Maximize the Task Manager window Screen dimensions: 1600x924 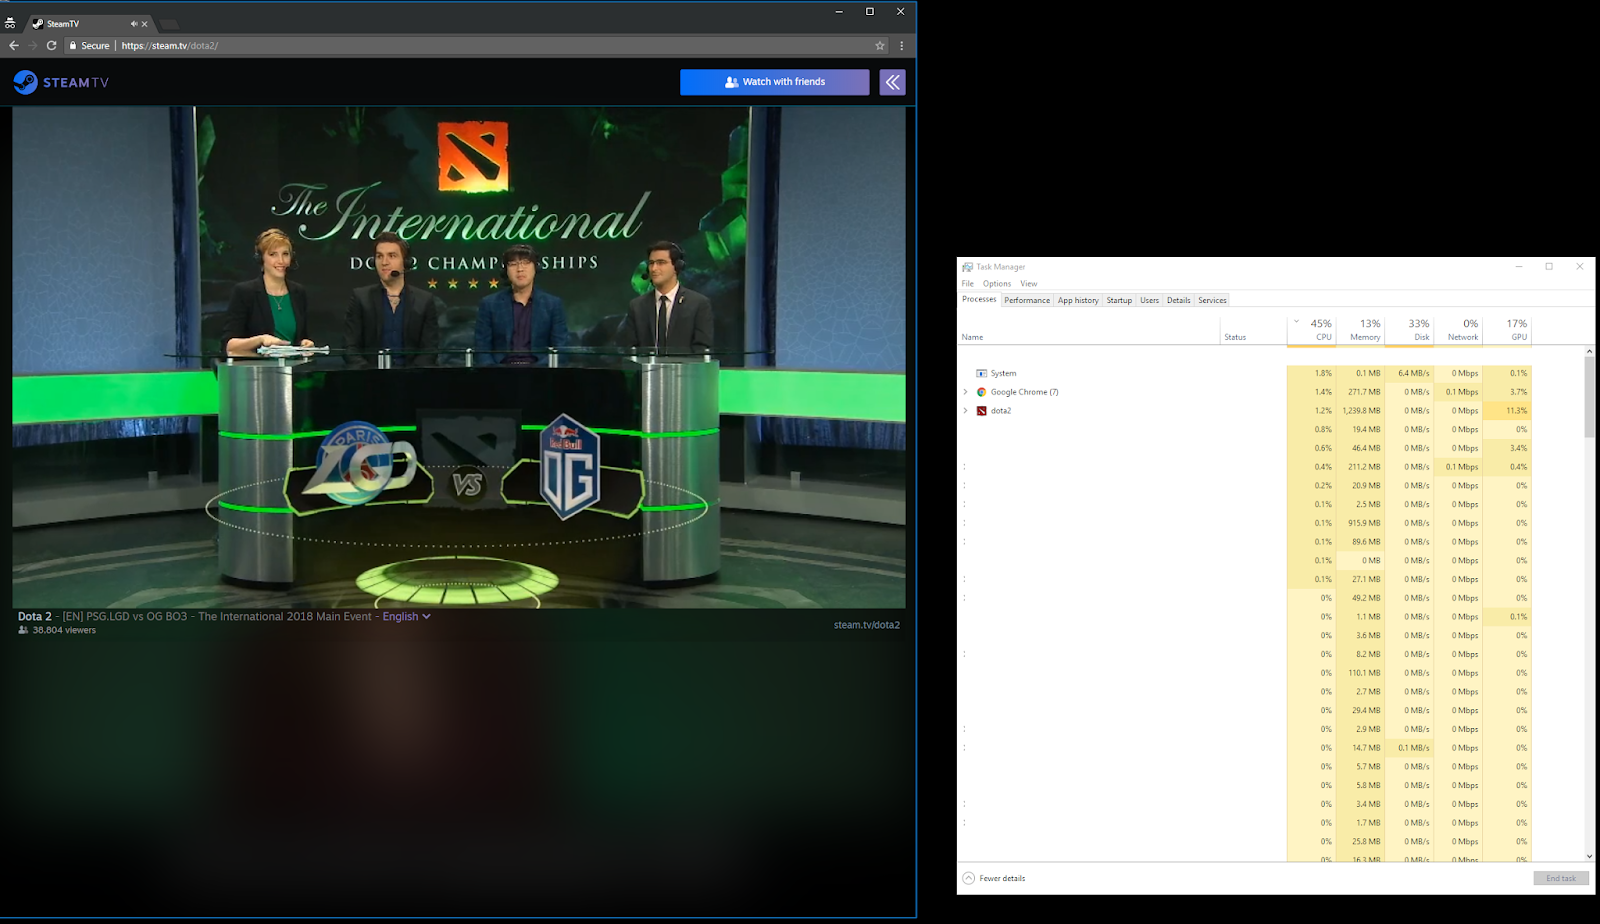click(x=1549, y=267)
